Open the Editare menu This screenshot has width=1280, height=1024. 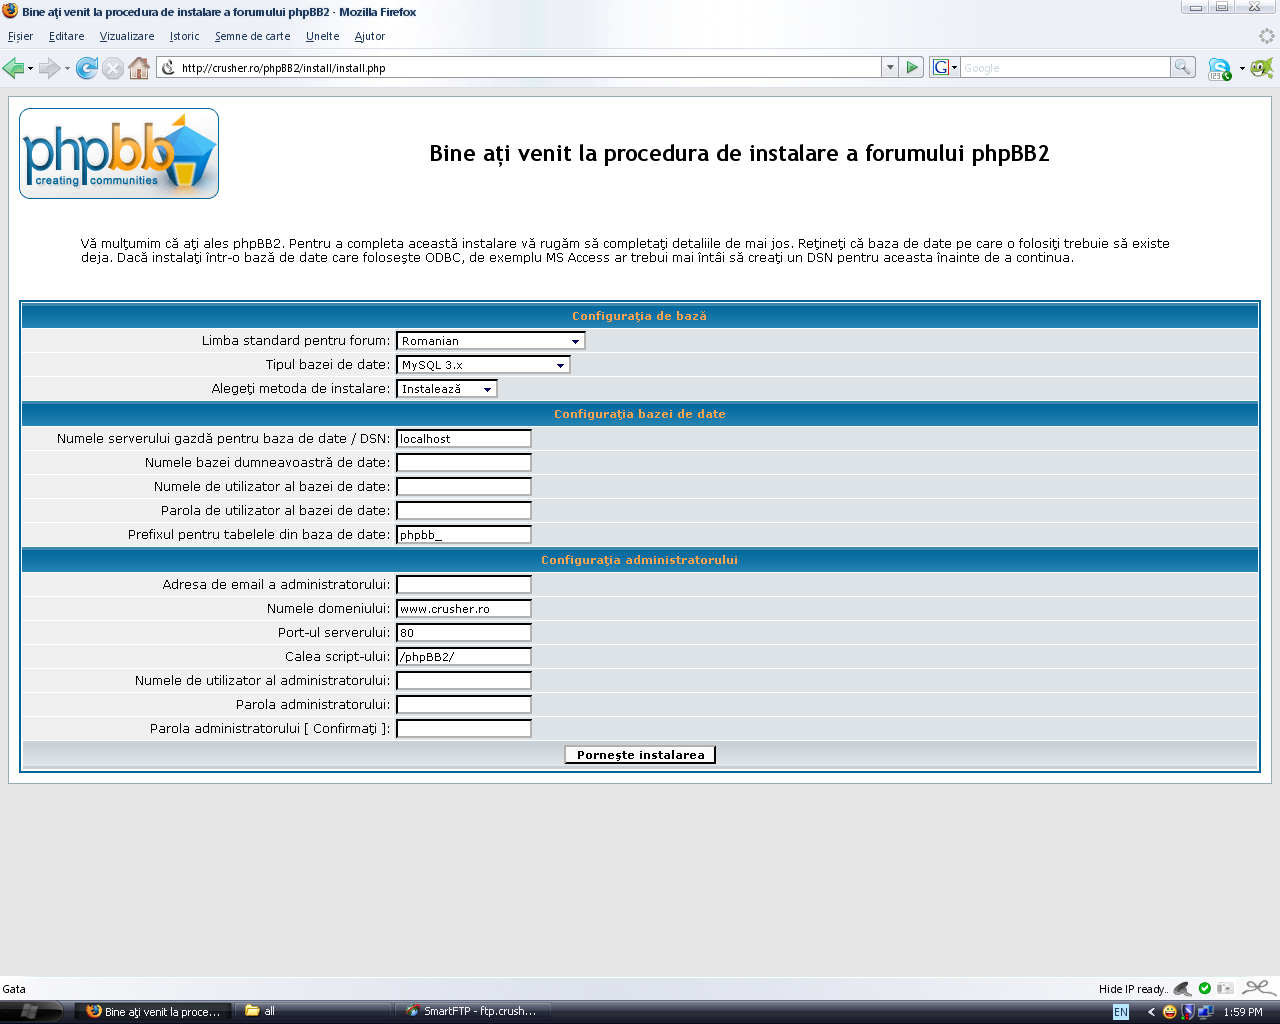coord(67,36)
